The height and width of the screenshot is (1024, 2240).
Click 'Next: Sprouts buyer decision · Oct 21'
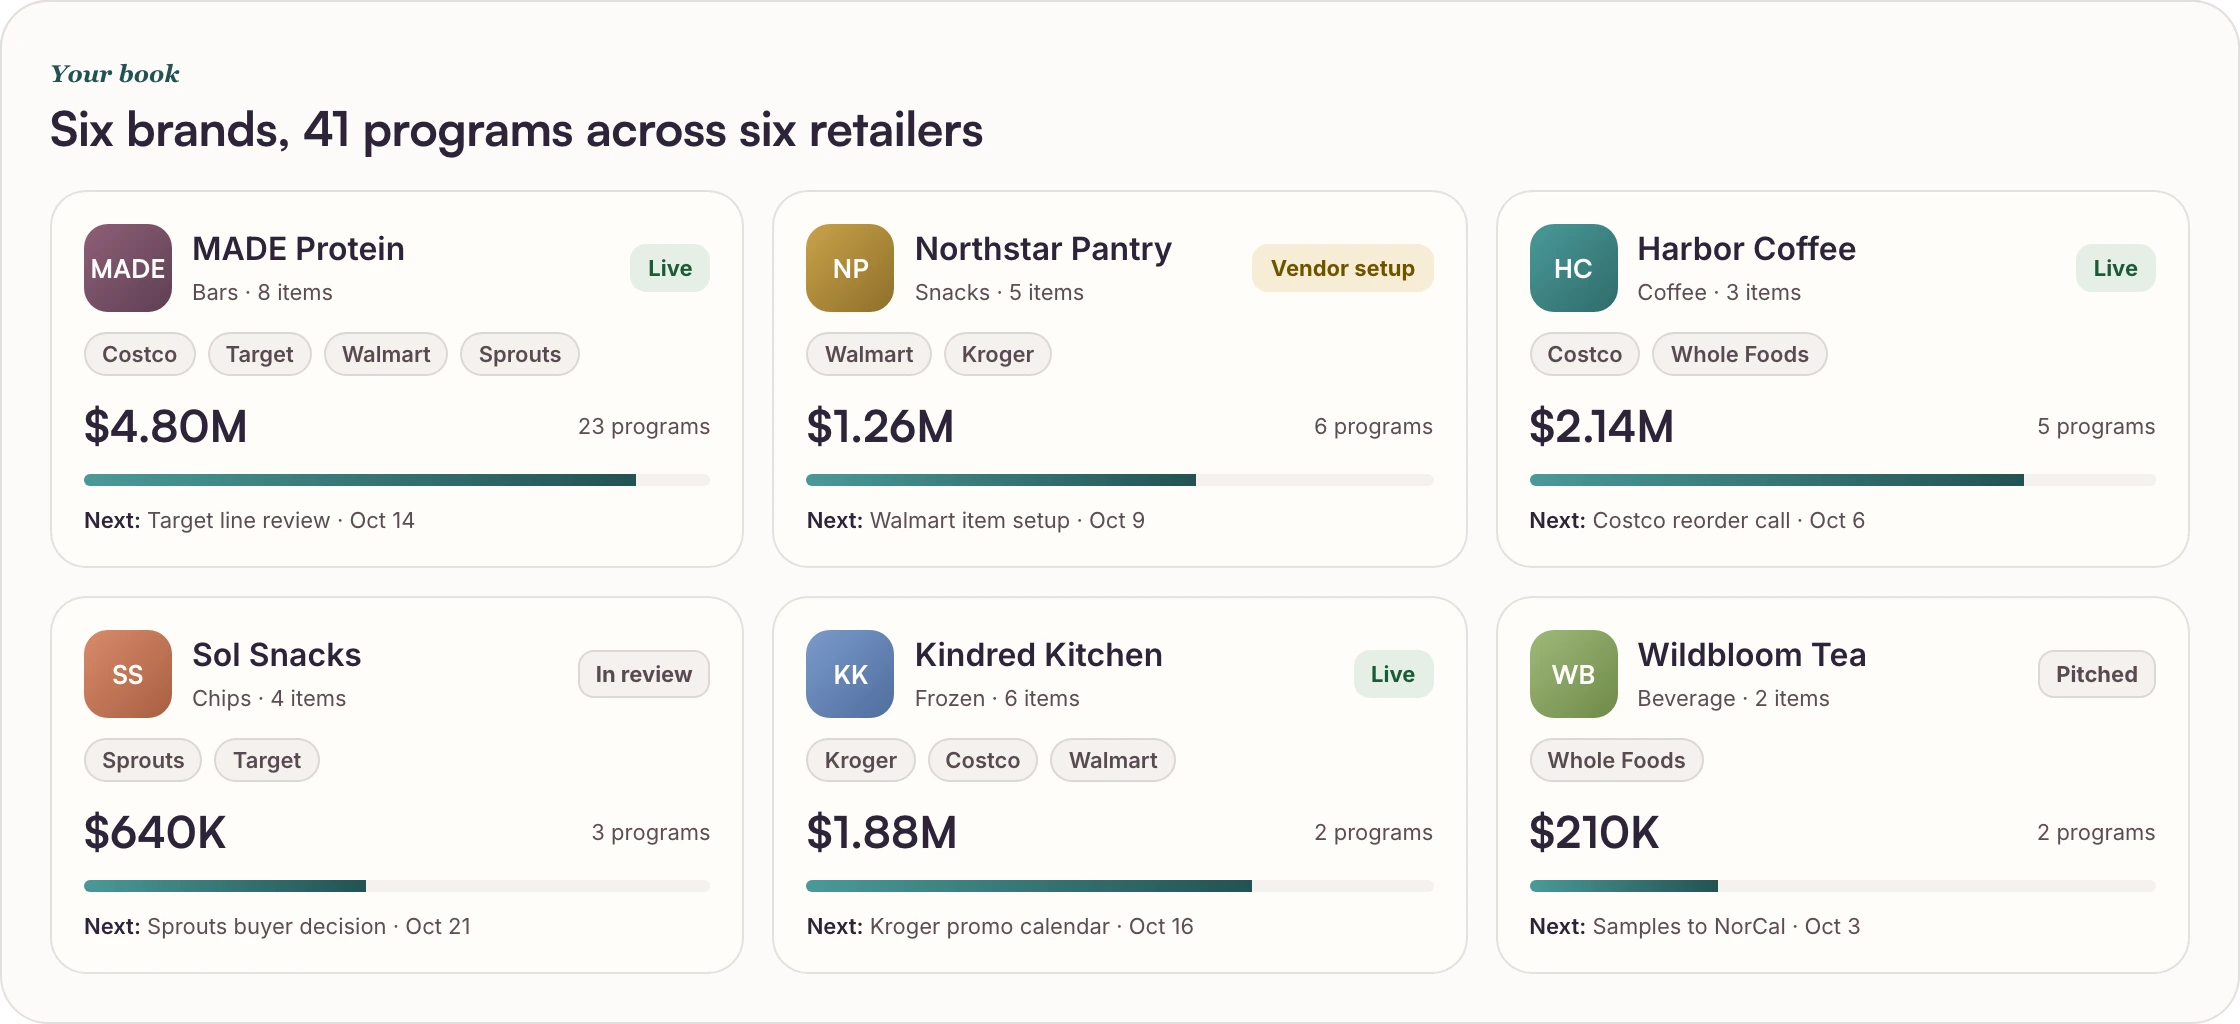[x=277, y=926]
